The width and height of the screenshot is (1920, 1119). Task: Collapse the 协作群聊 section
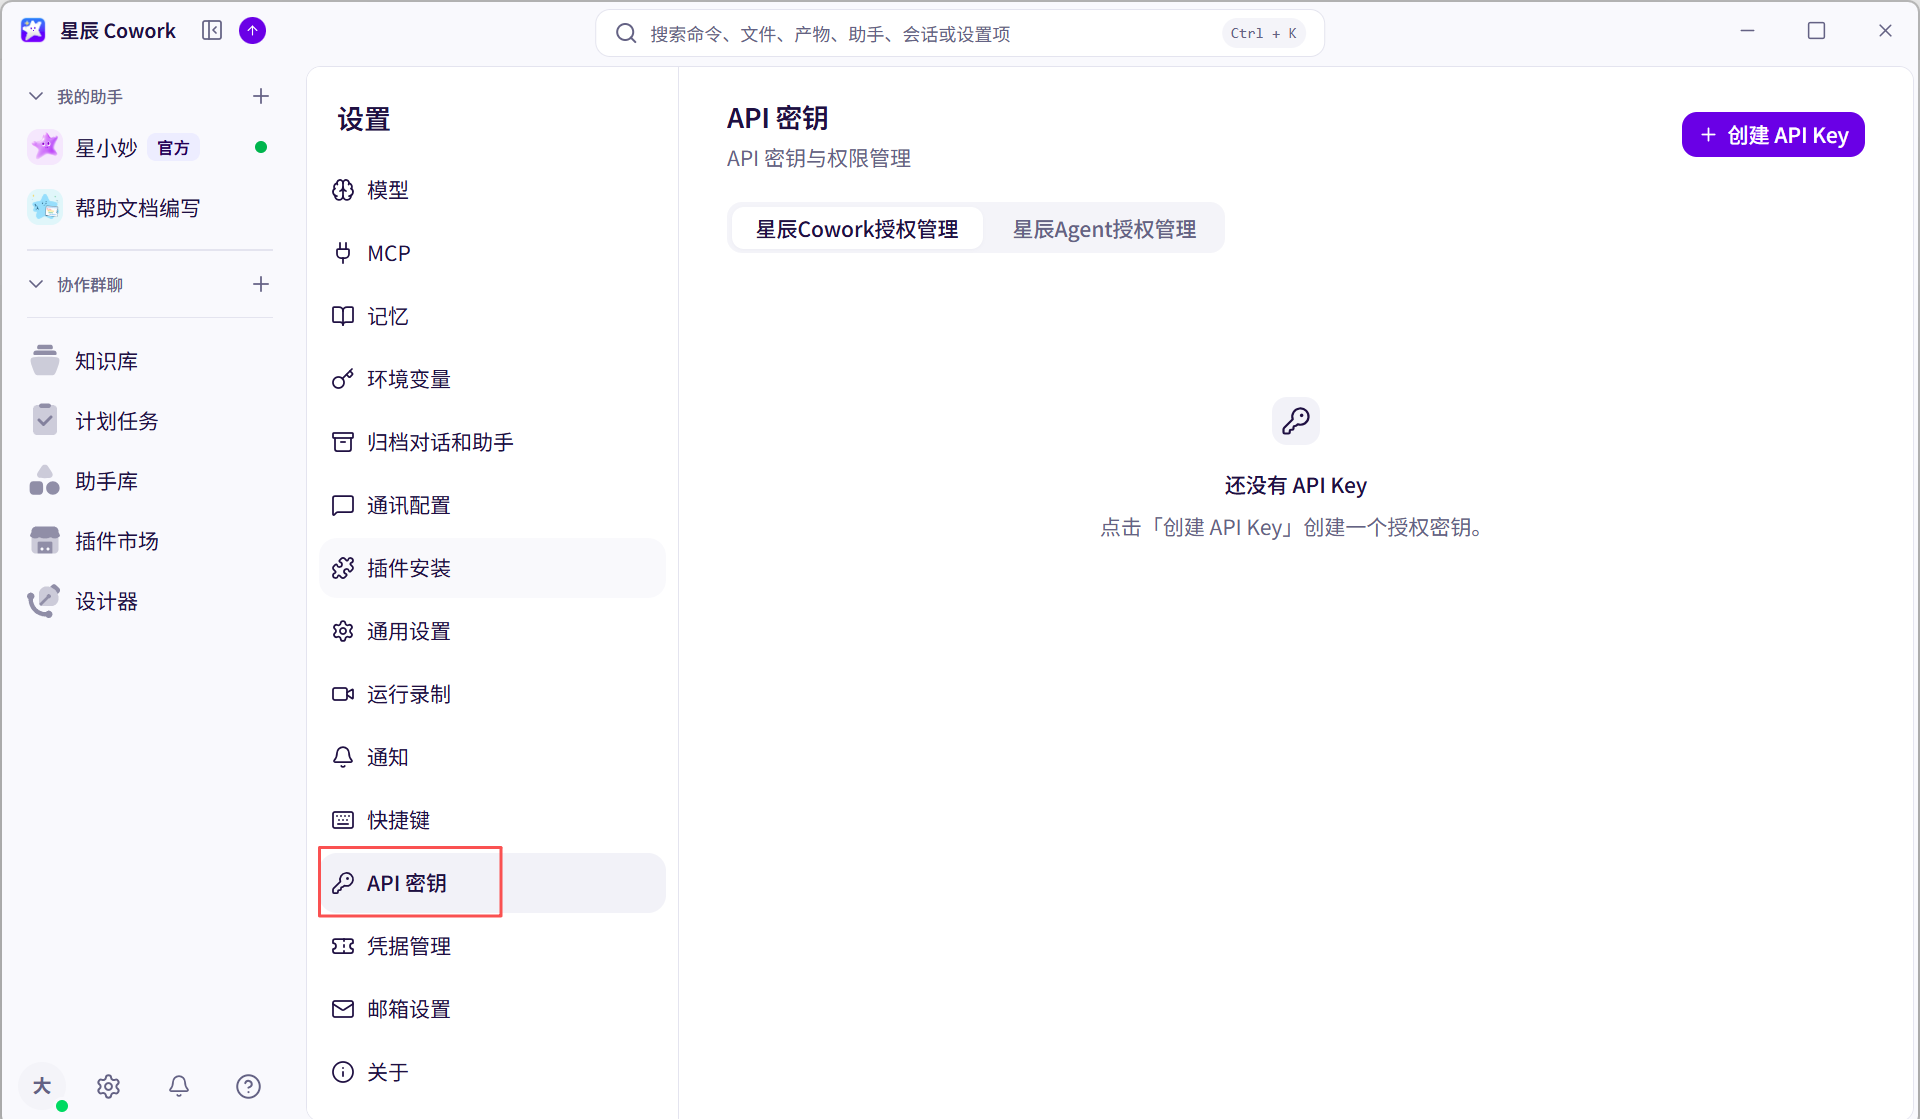[x=36, y=284]
